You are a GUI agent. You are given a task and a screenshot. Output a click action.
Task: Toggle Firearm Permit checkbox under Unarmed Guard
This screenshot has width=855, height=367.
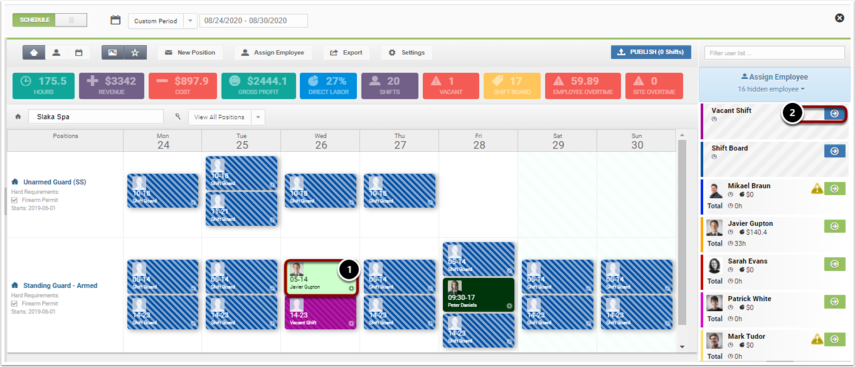pos(15,200)
